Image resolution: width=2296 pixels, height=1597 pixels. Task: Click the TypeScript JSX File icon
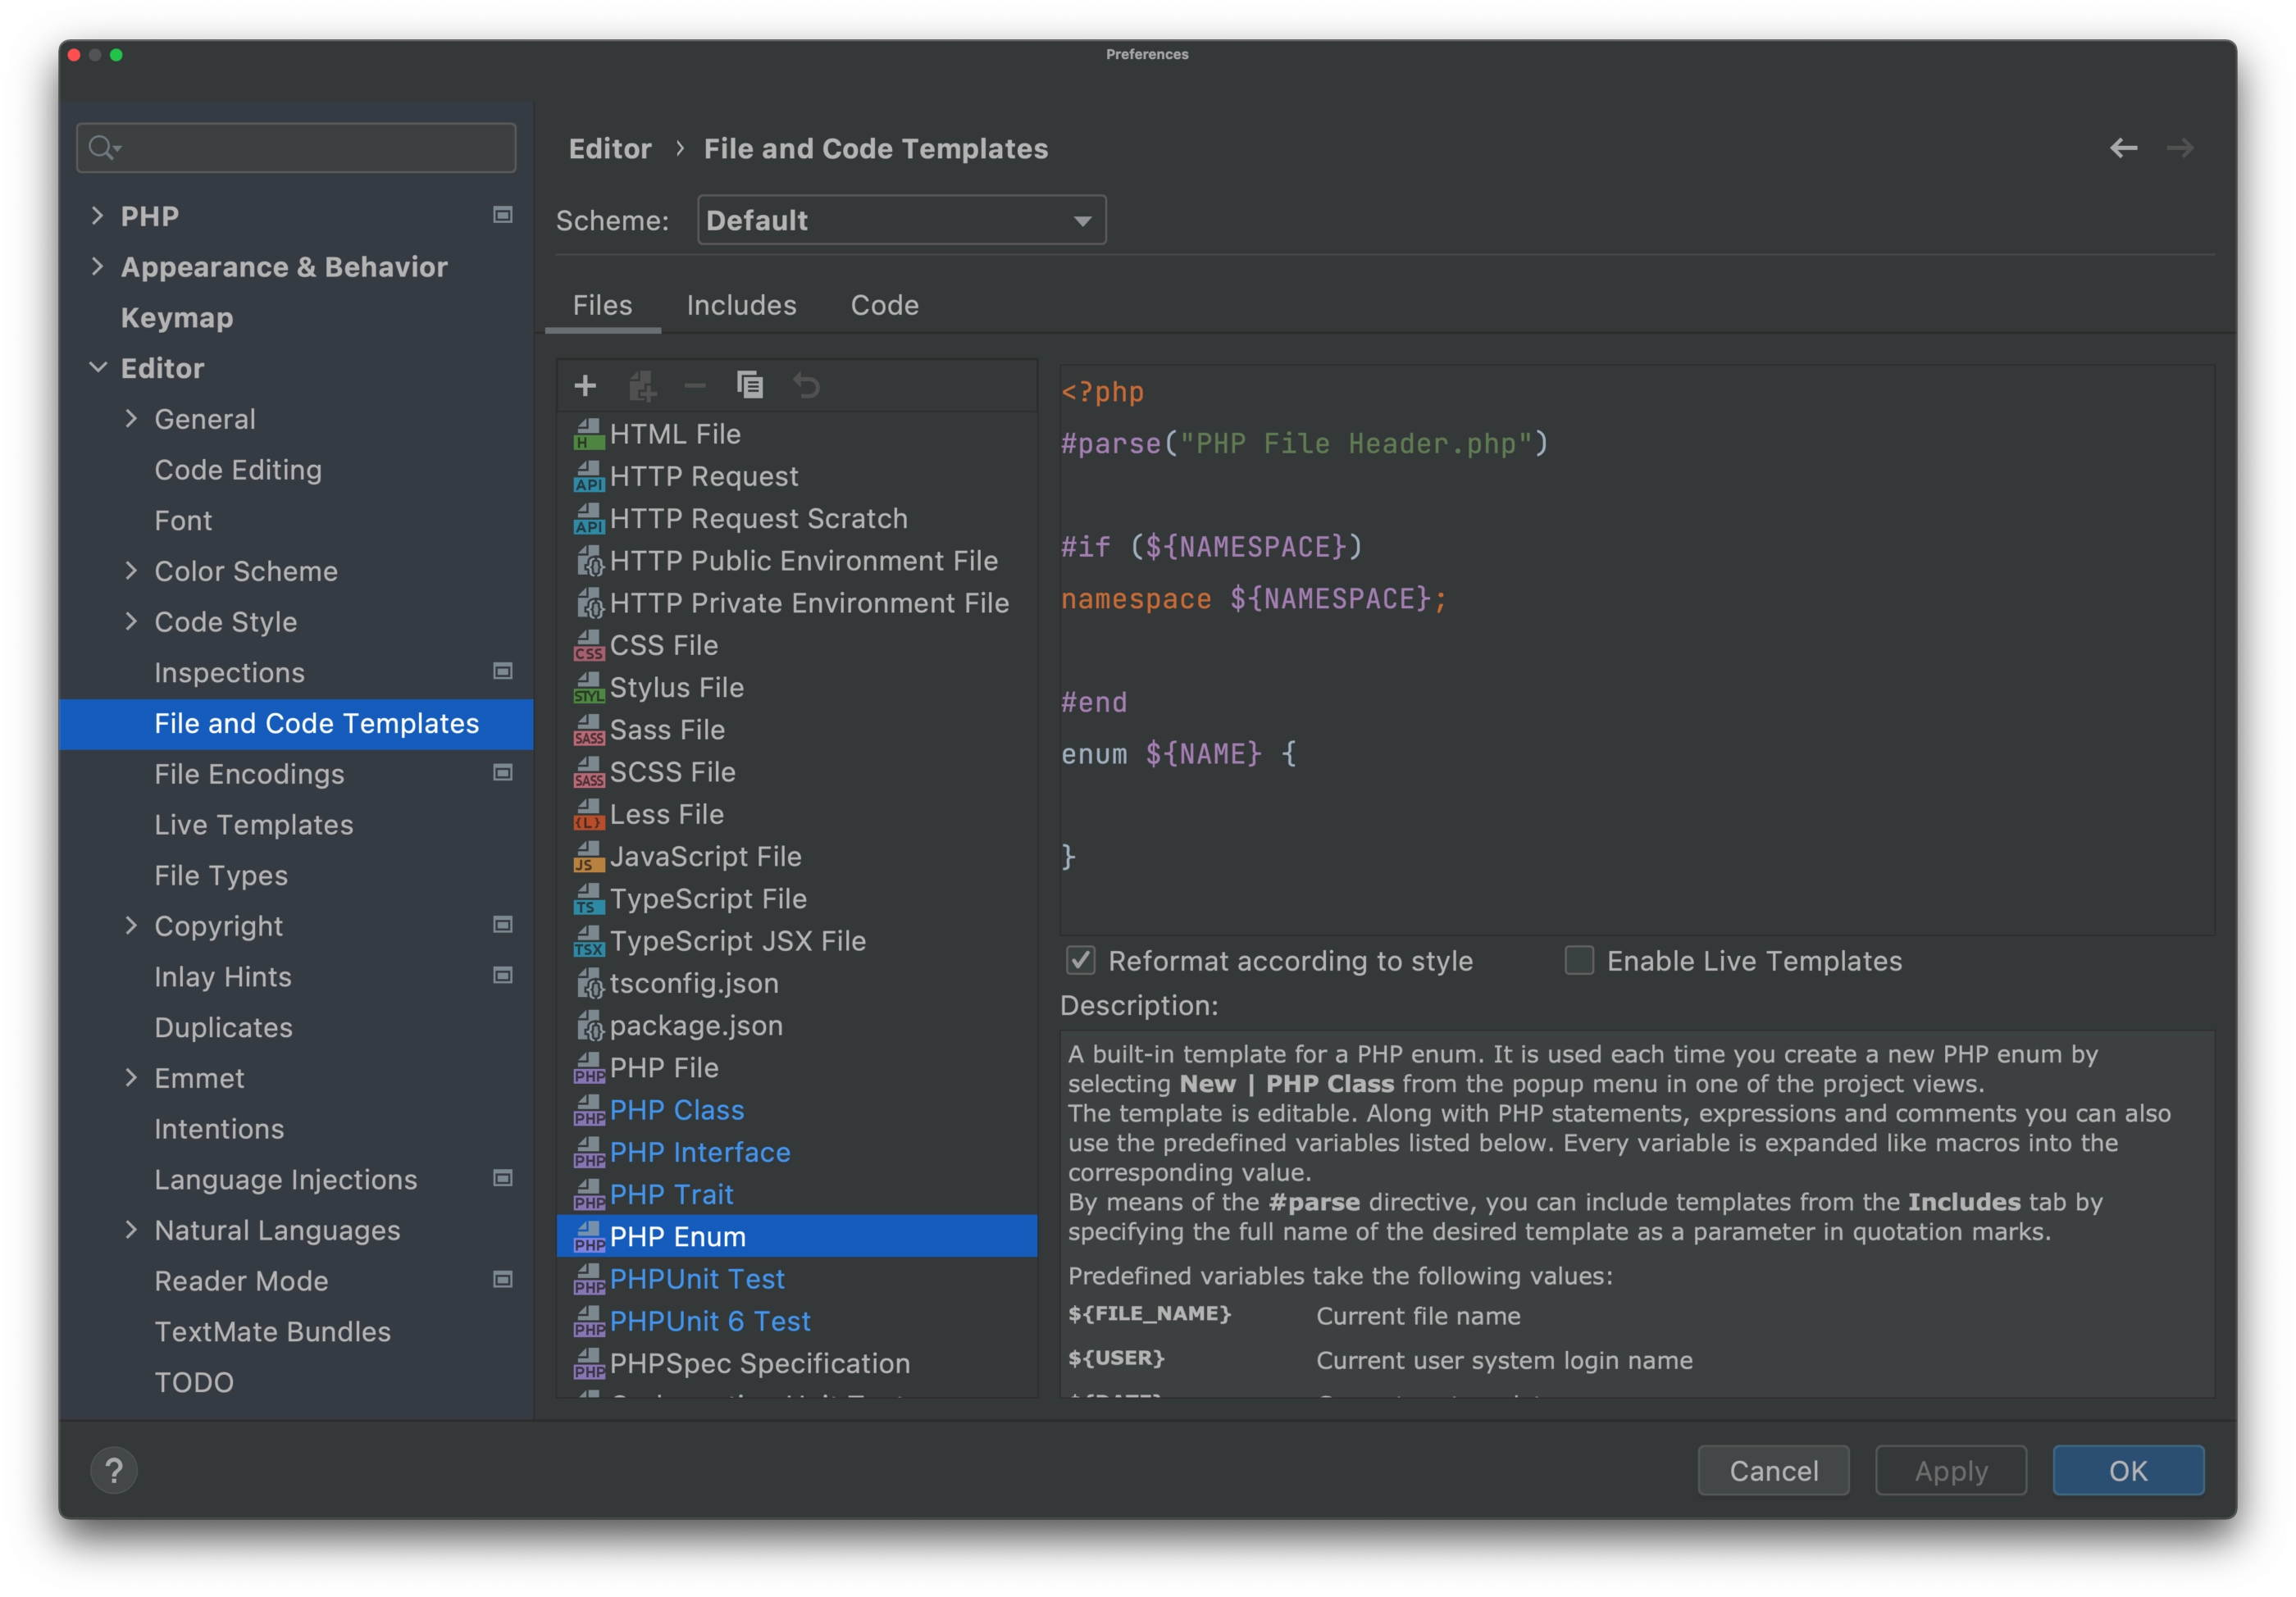589,940
